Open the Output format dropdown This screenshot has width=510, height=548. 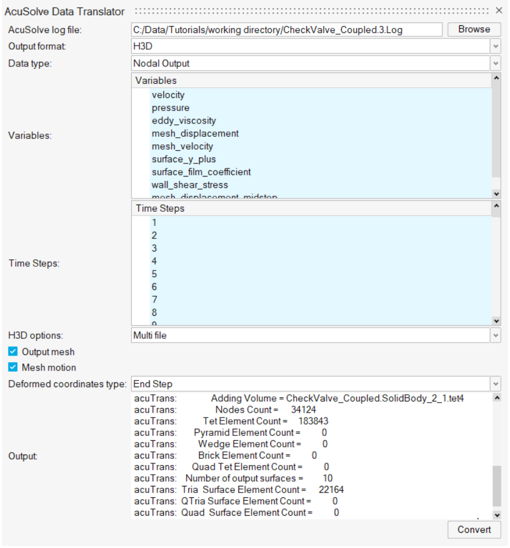tap(495, 46)
